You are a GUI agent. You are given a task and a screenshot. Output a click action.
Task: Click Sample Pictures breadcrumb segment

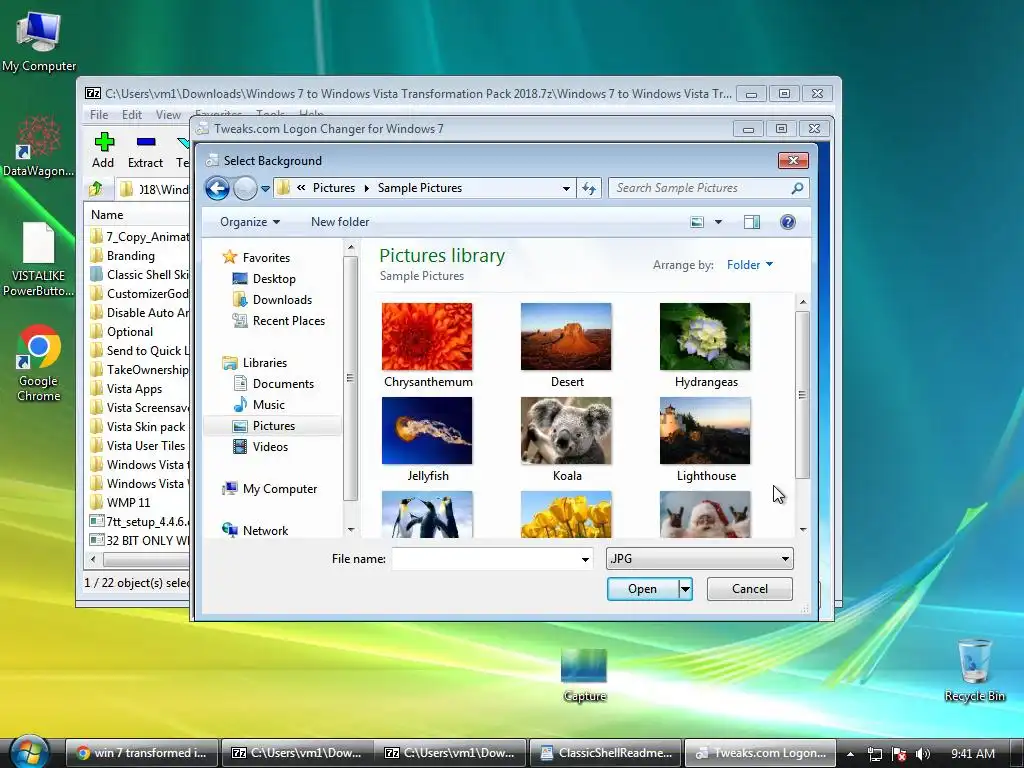click(420, 188)
